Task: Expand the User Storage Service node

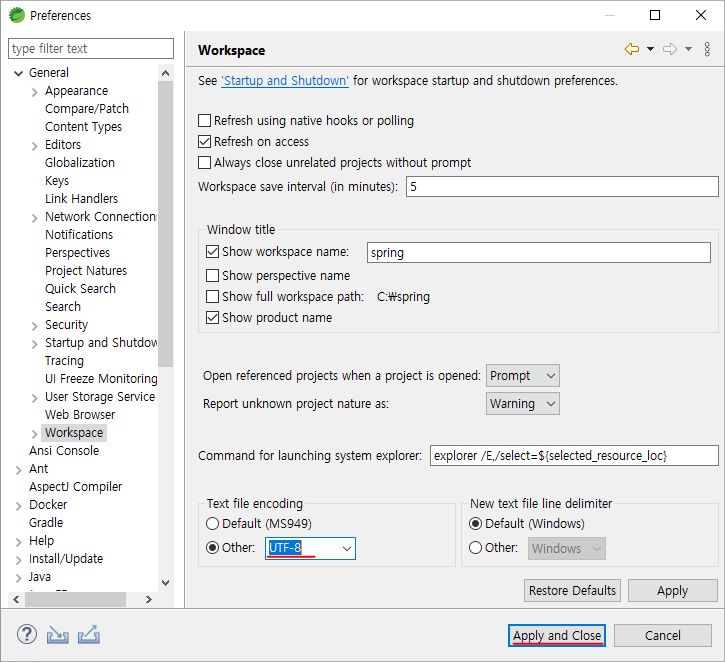Action: (35, 398)
